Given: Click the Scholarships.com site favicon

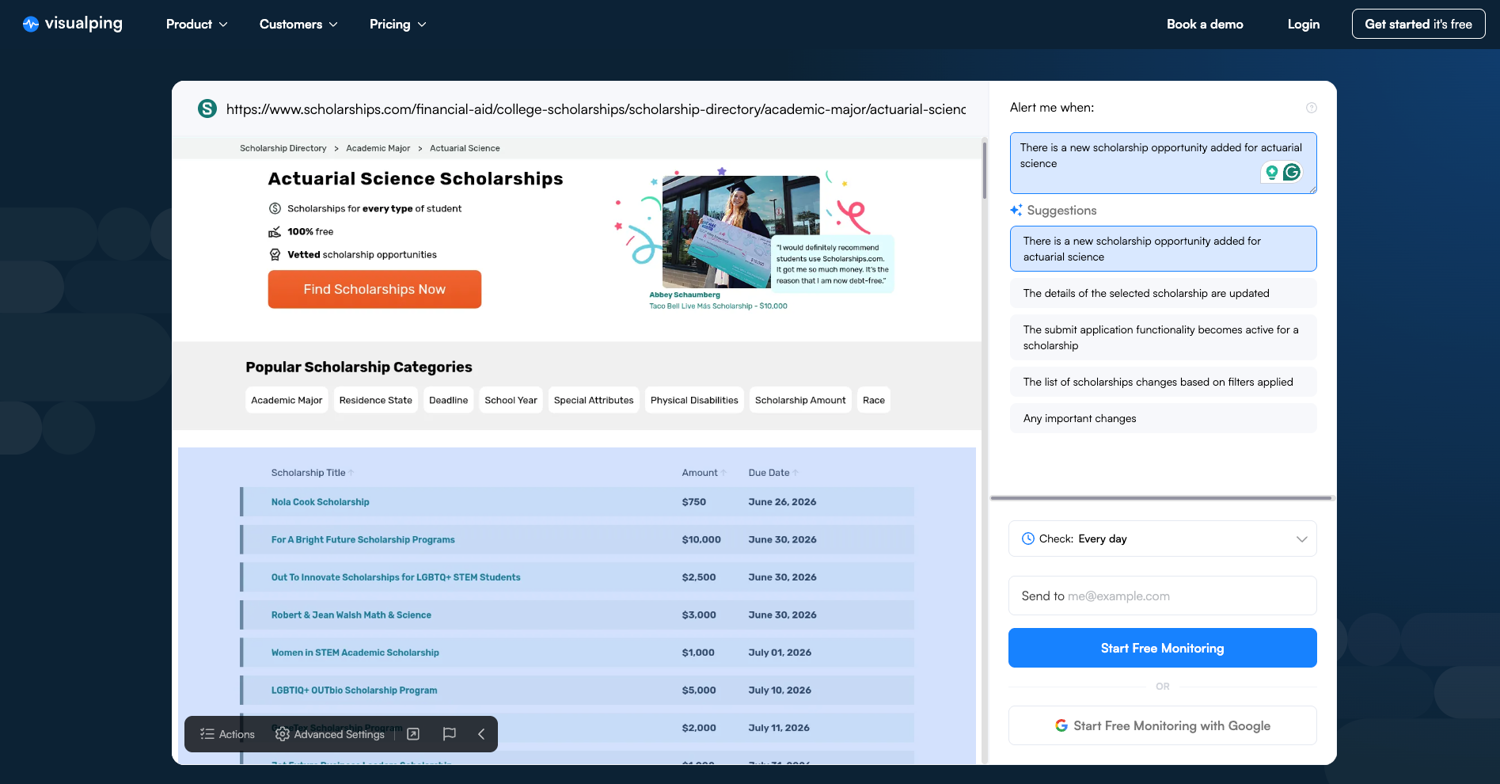Looking at the screenshot, I should pos(207,109).
